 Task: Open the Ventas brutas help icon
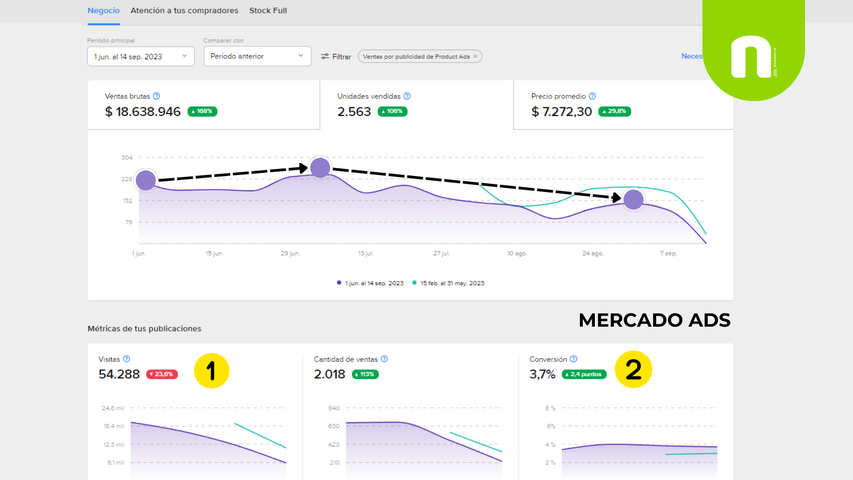point(157,96)
